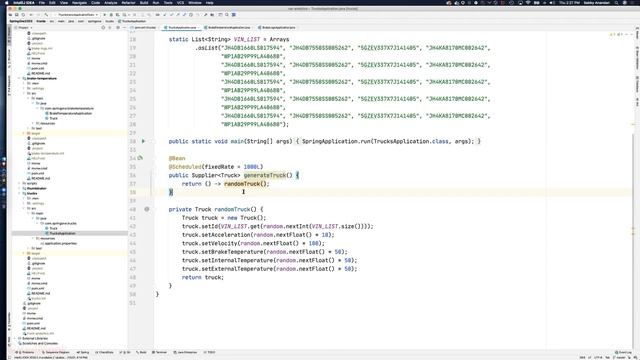The image size is (640, 360).
Task: Click the Run button in toolbar
Action: 104,15
